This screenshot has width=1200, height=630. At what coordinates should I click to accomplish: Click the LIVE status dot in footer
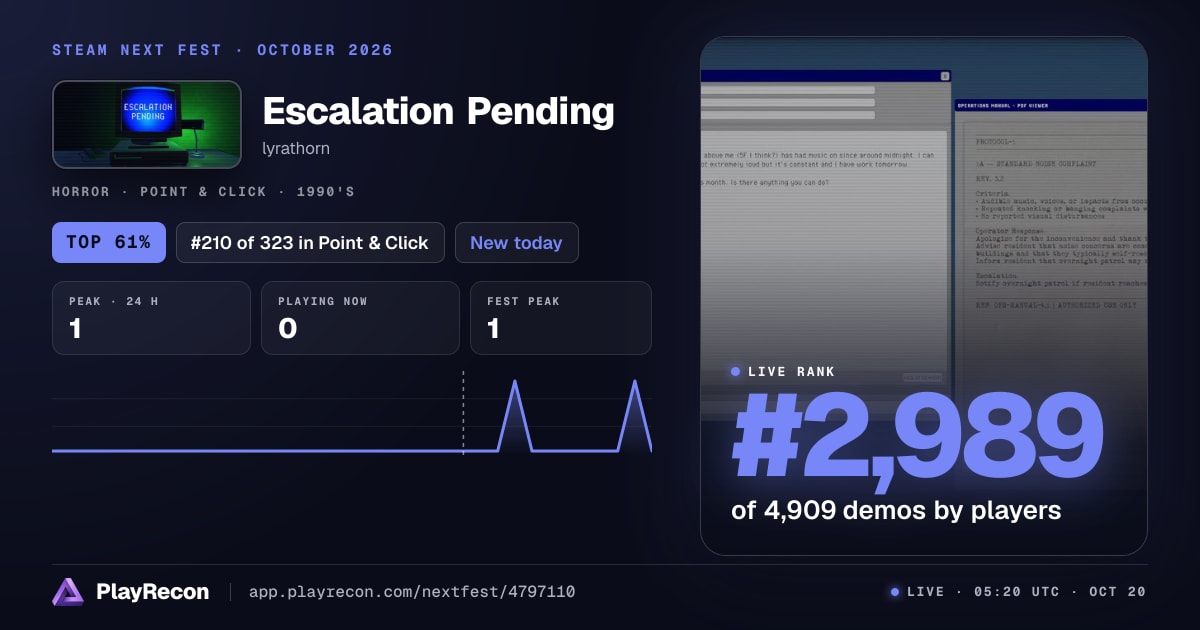click(895, 592)
